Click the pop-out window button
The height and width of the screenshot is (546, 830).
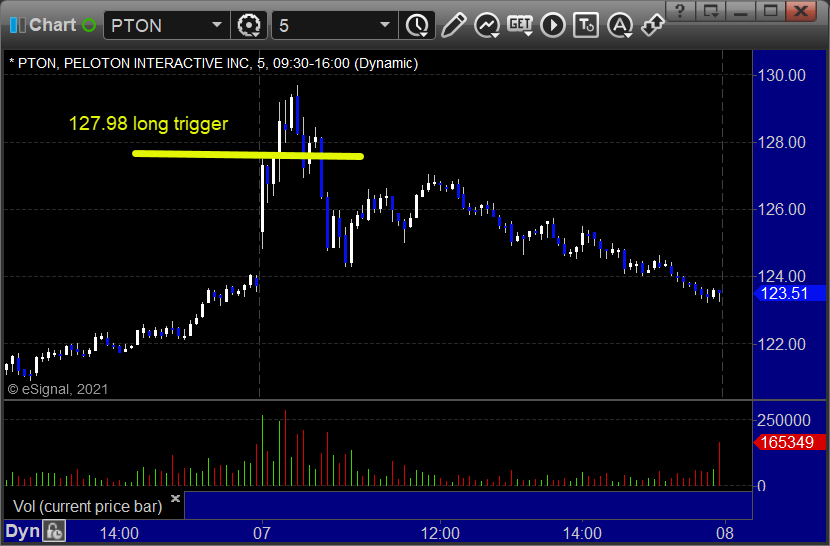tap(710, 11)
